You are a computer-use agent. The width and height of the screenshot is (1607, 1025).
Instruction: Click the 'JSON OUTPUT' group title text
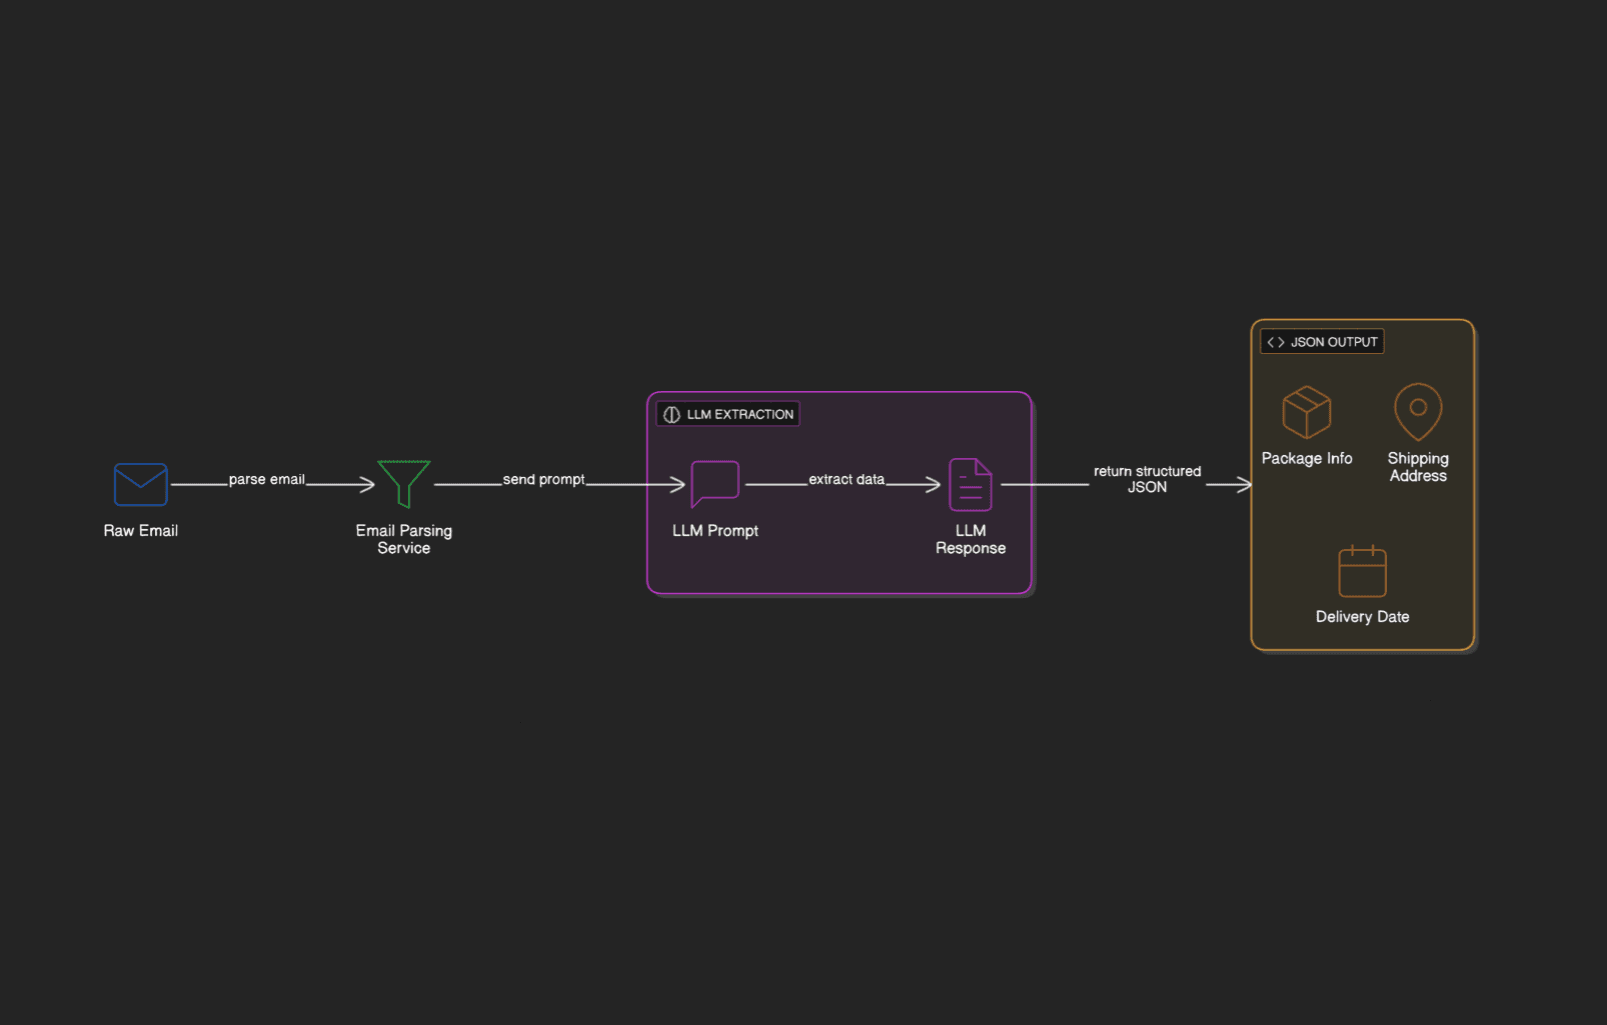point(1334,342)
